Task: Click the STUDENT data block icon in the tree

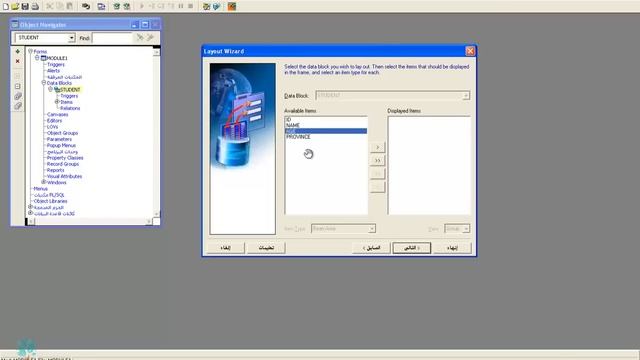Action: click(x=57, y=89)
